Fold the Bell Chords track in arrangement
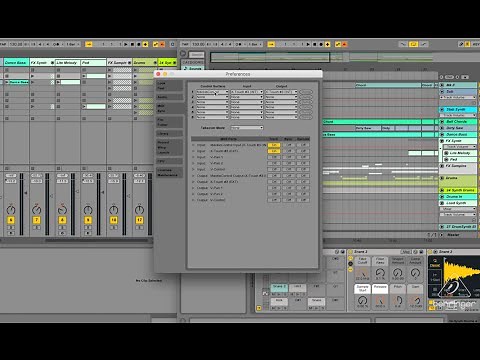The image size is (480, 360). [442, 122]
